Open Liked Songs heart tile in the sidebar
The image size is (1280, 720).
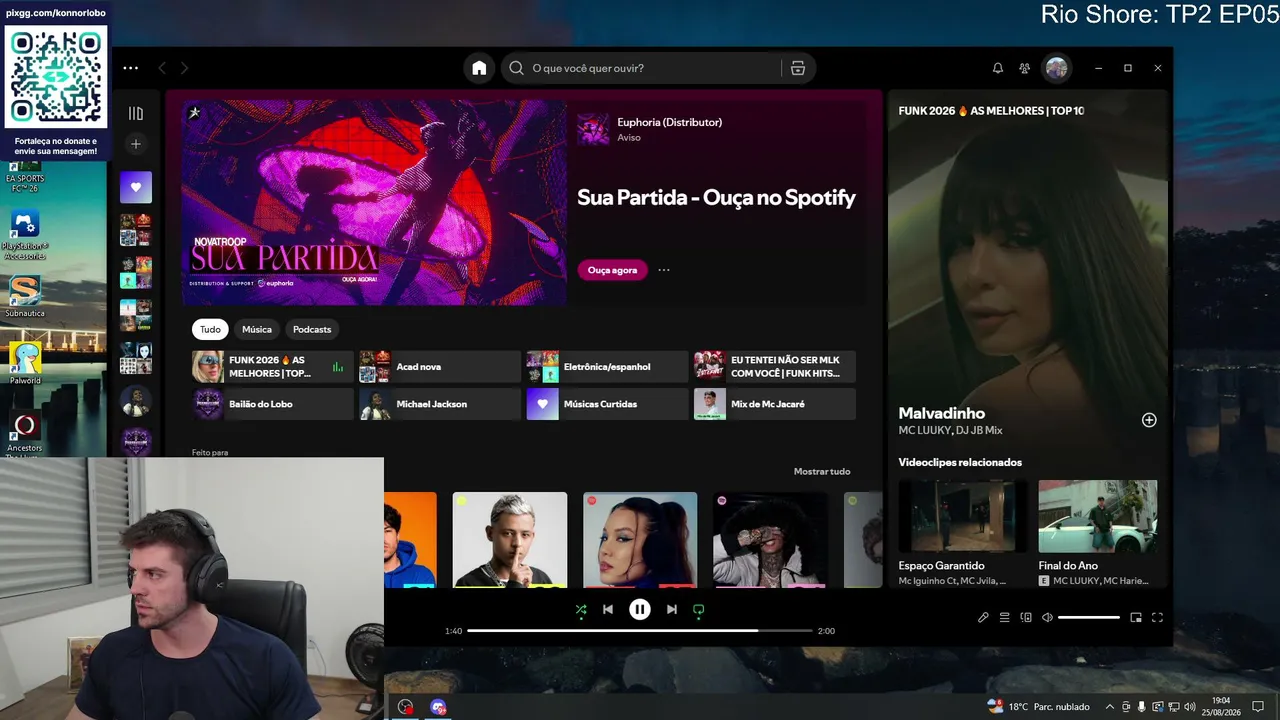click(136, 187)
